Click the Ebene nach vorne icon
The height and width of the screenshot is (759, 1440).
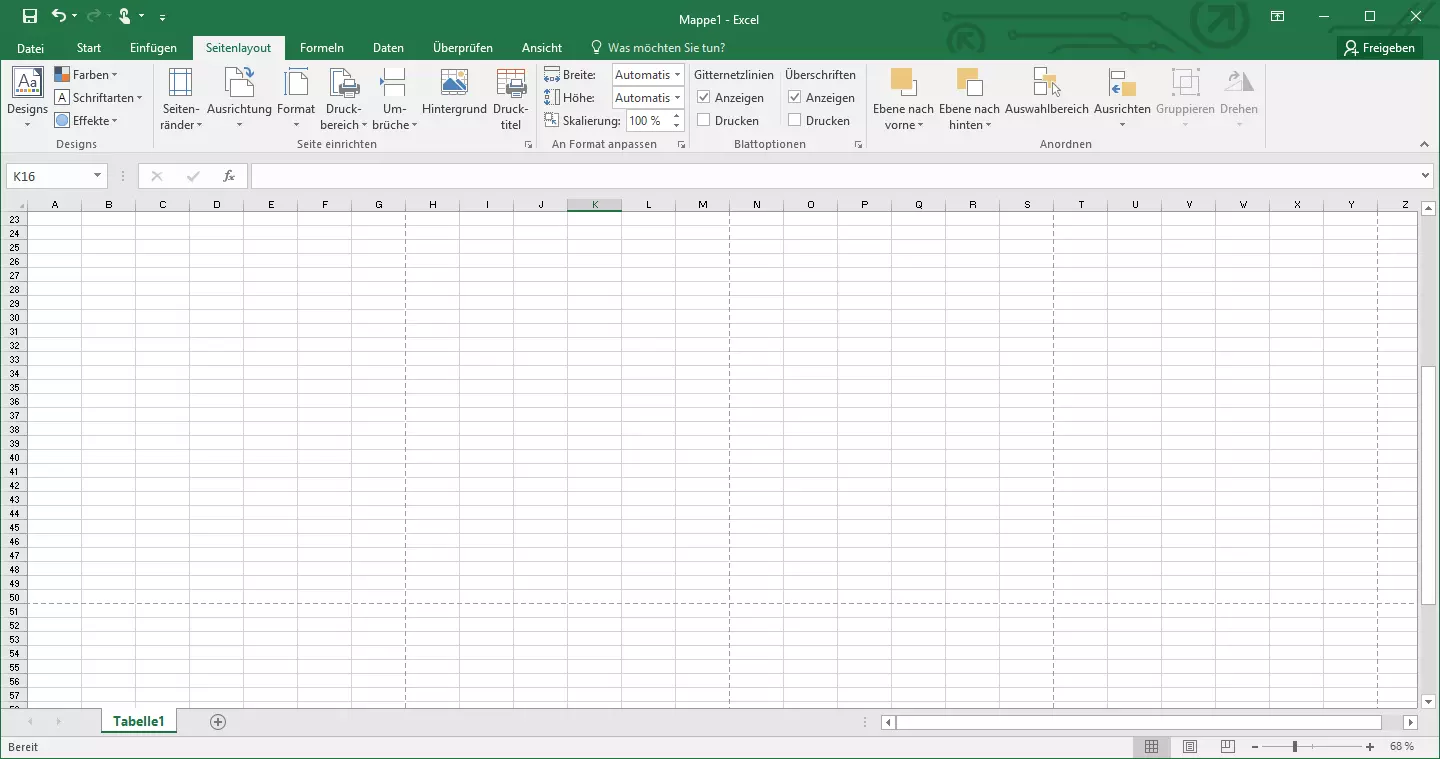[x=903, y=83]
